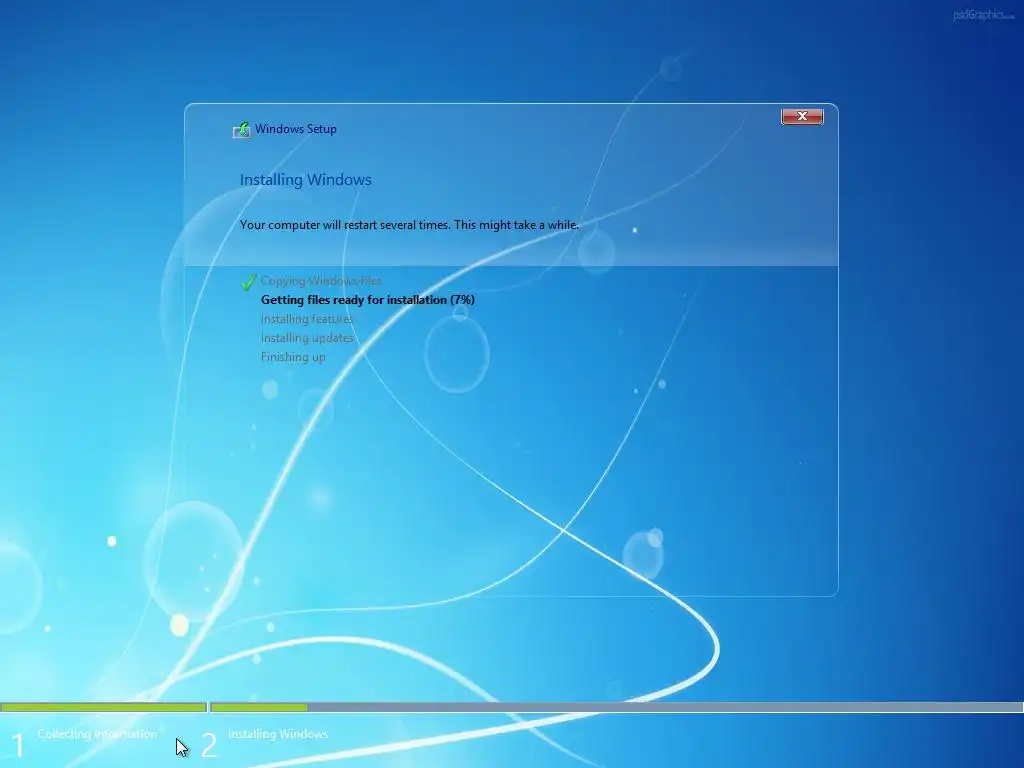This screenshot has height=768, width=1024.
Task: Select the Copying Windows files step
Action: pos(321,281)
